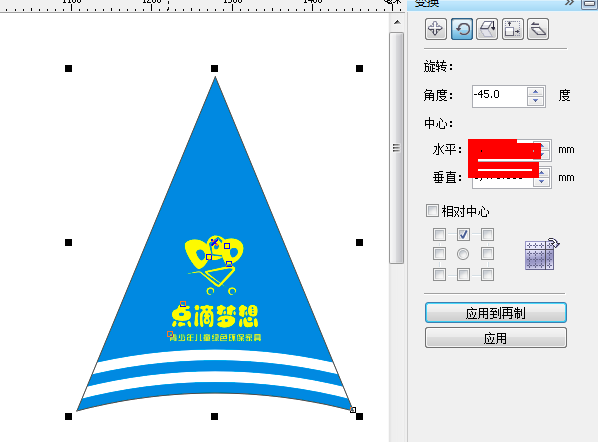Click the vertical scrollbar thumb
Image resolution: width=598 pixels, height=442 pixels.
397,148
